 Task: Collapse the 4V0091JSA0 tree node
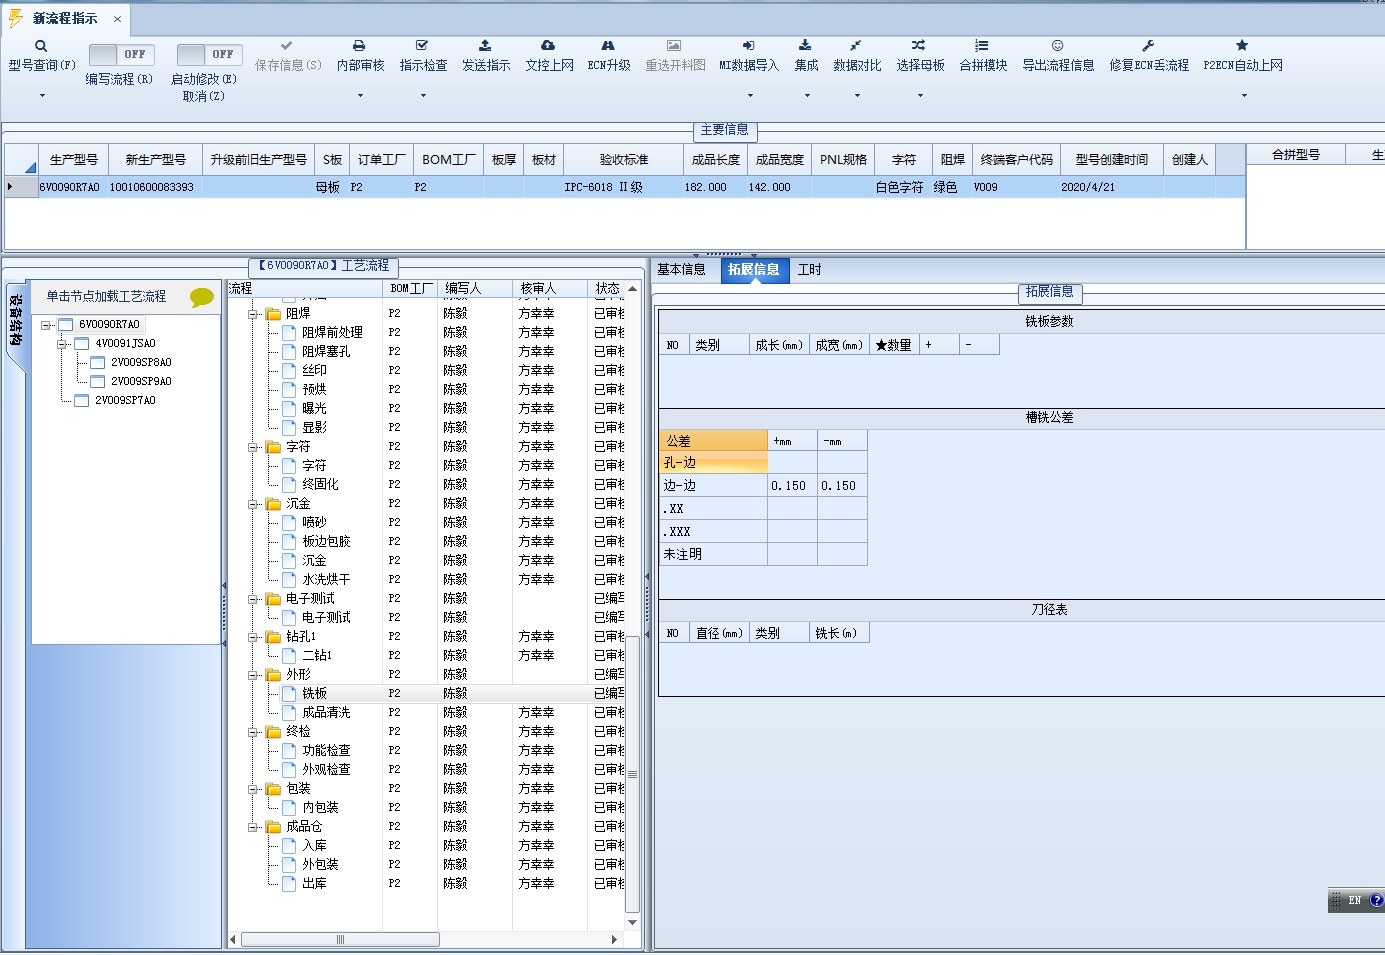62,344
